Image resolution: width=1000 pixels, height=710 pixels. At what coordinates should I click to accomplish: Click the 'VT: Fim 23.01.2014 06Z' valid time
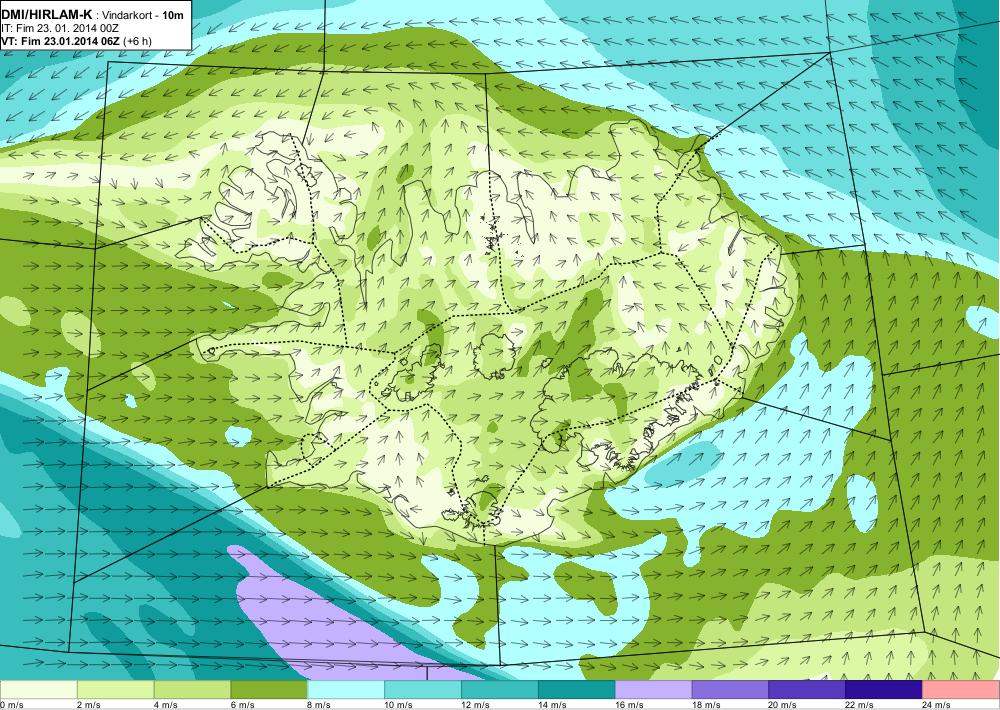pos(62,41)
